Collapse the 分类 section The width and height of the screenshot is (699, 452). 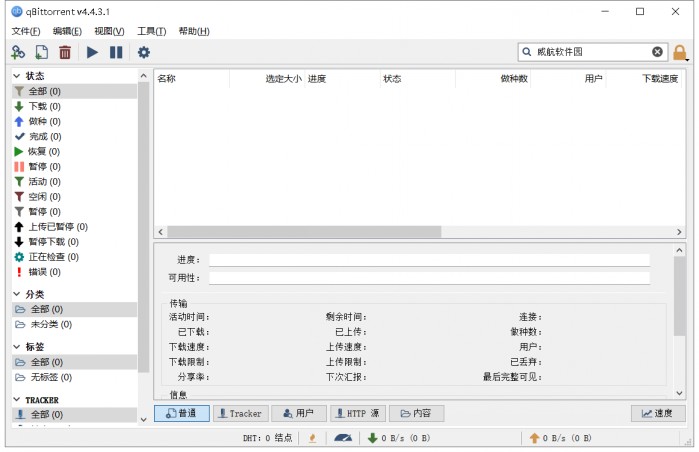[x=17, y=294]
